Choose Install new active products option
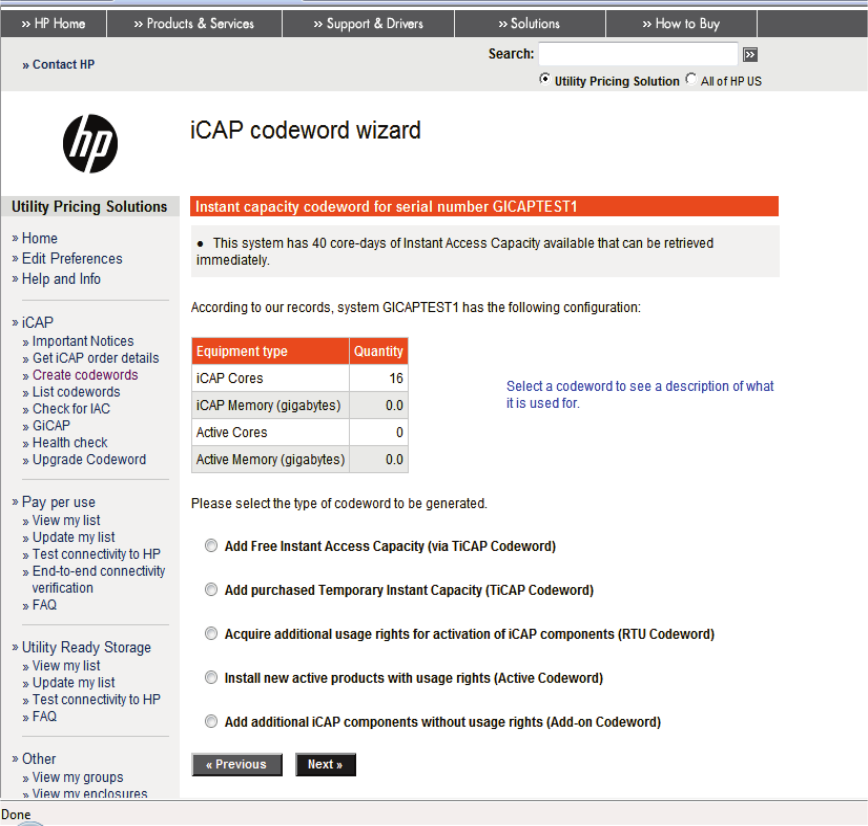Image resolution: width=868 pixels, height=826 pixels. pos(211,678)
